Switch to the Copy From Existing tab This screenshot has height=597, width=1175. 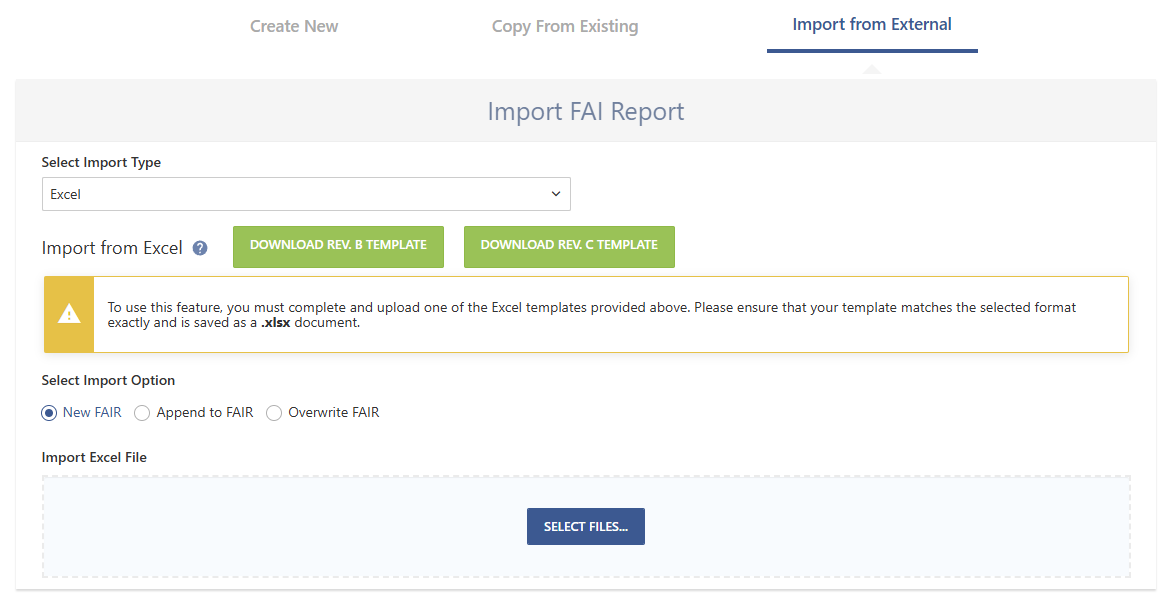(565, 26)
